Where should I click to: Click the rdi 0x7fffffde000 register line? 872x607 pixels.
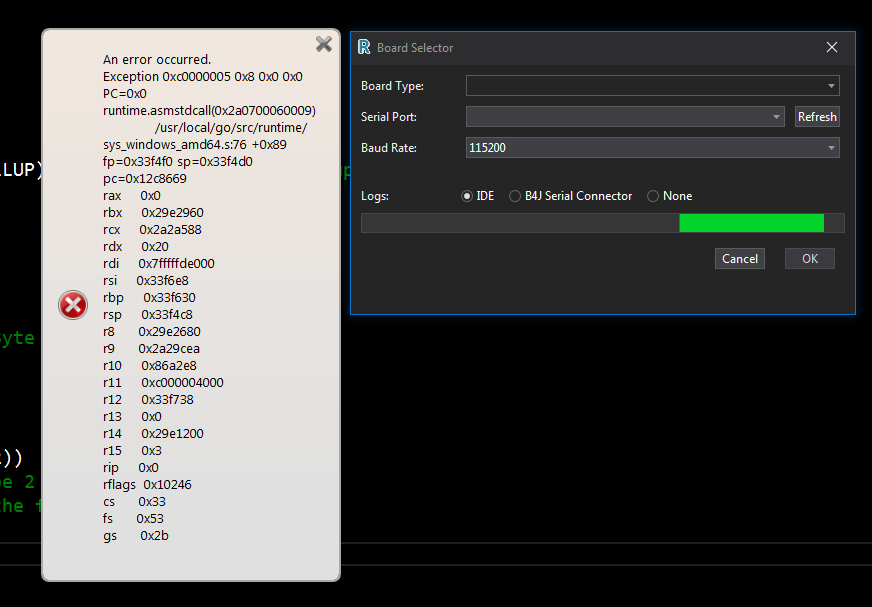click(x=158, y=264)
